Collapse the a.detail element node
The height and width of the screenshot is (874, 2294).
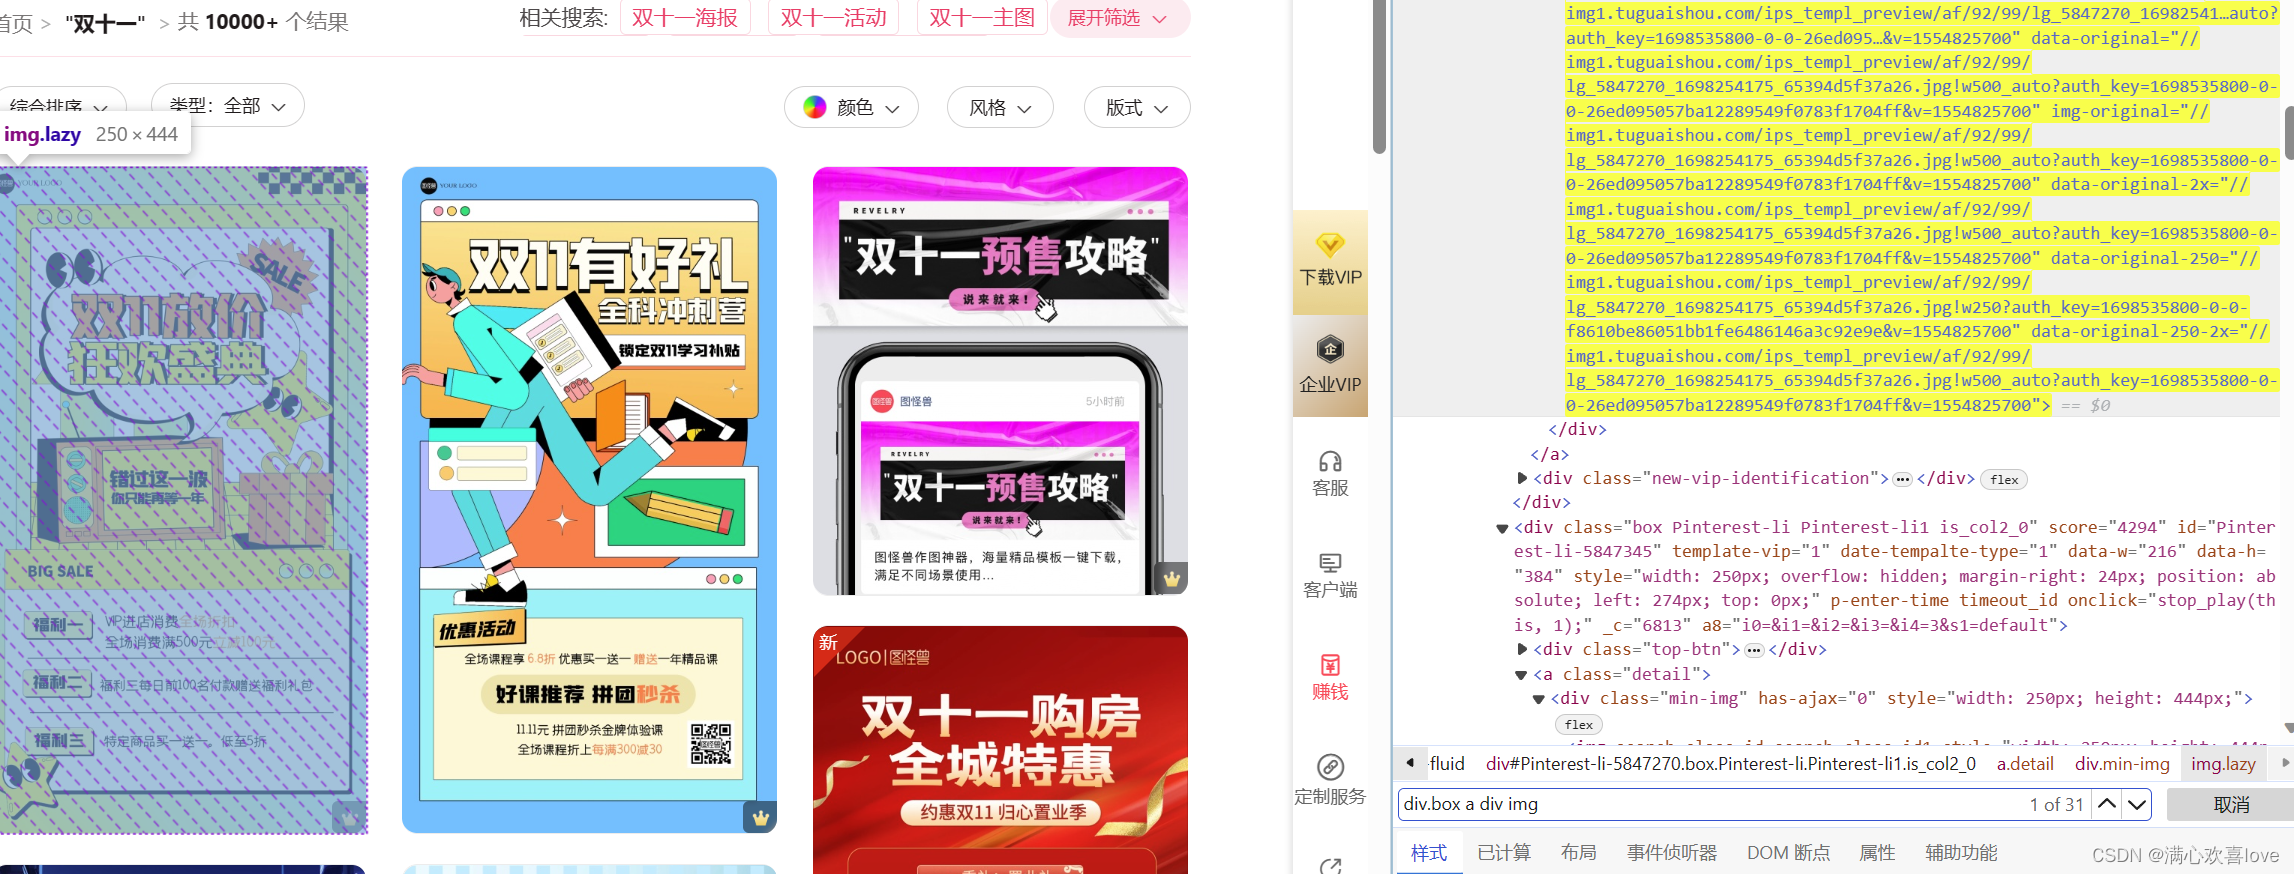tap(1522, 675)
